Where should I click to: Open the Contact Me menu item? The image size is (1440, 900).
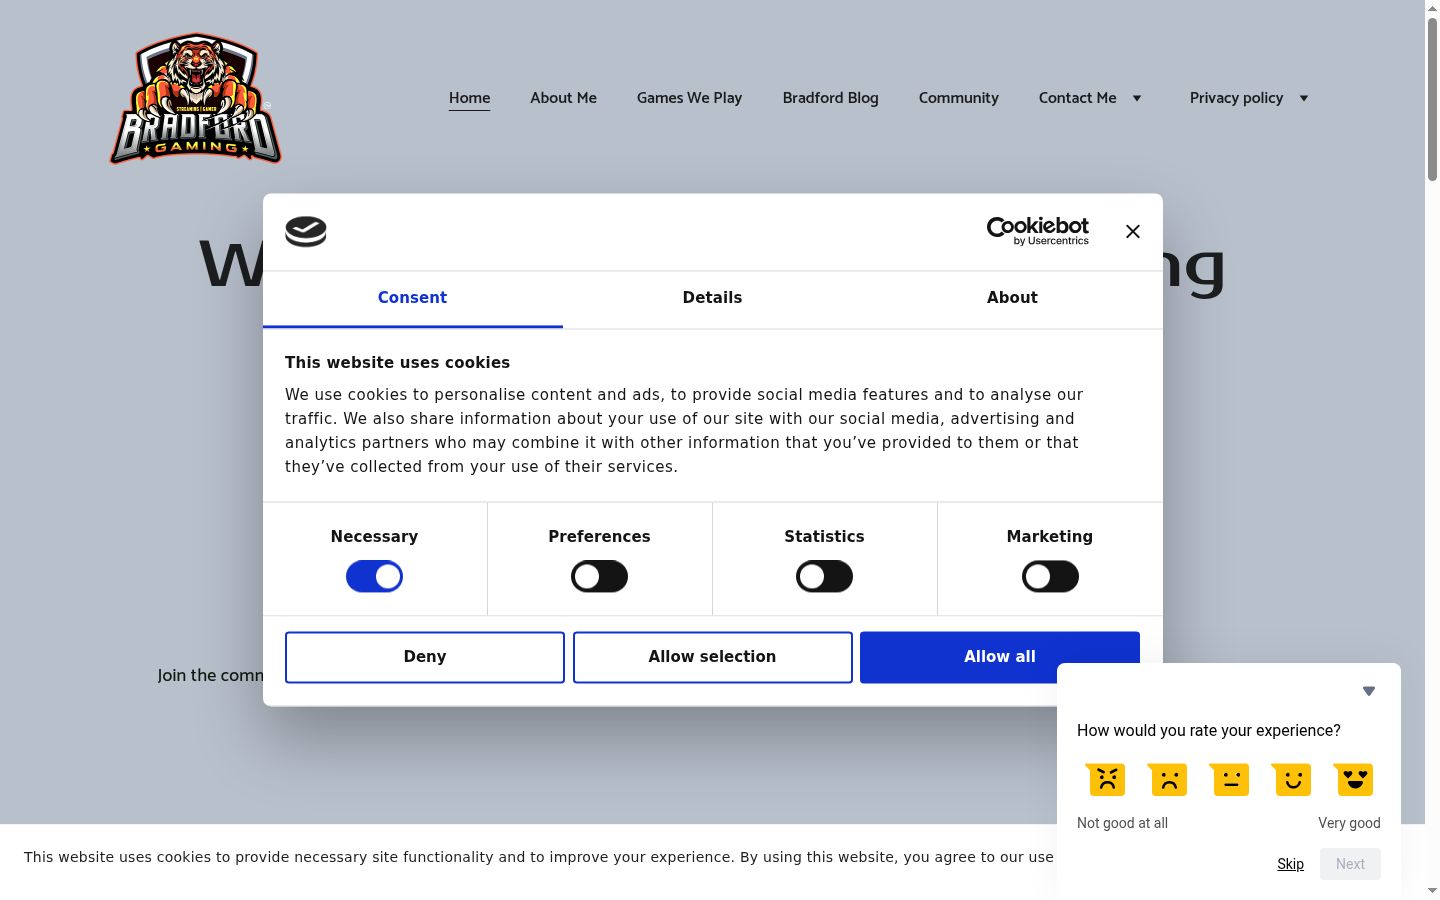click(1077, 98)
